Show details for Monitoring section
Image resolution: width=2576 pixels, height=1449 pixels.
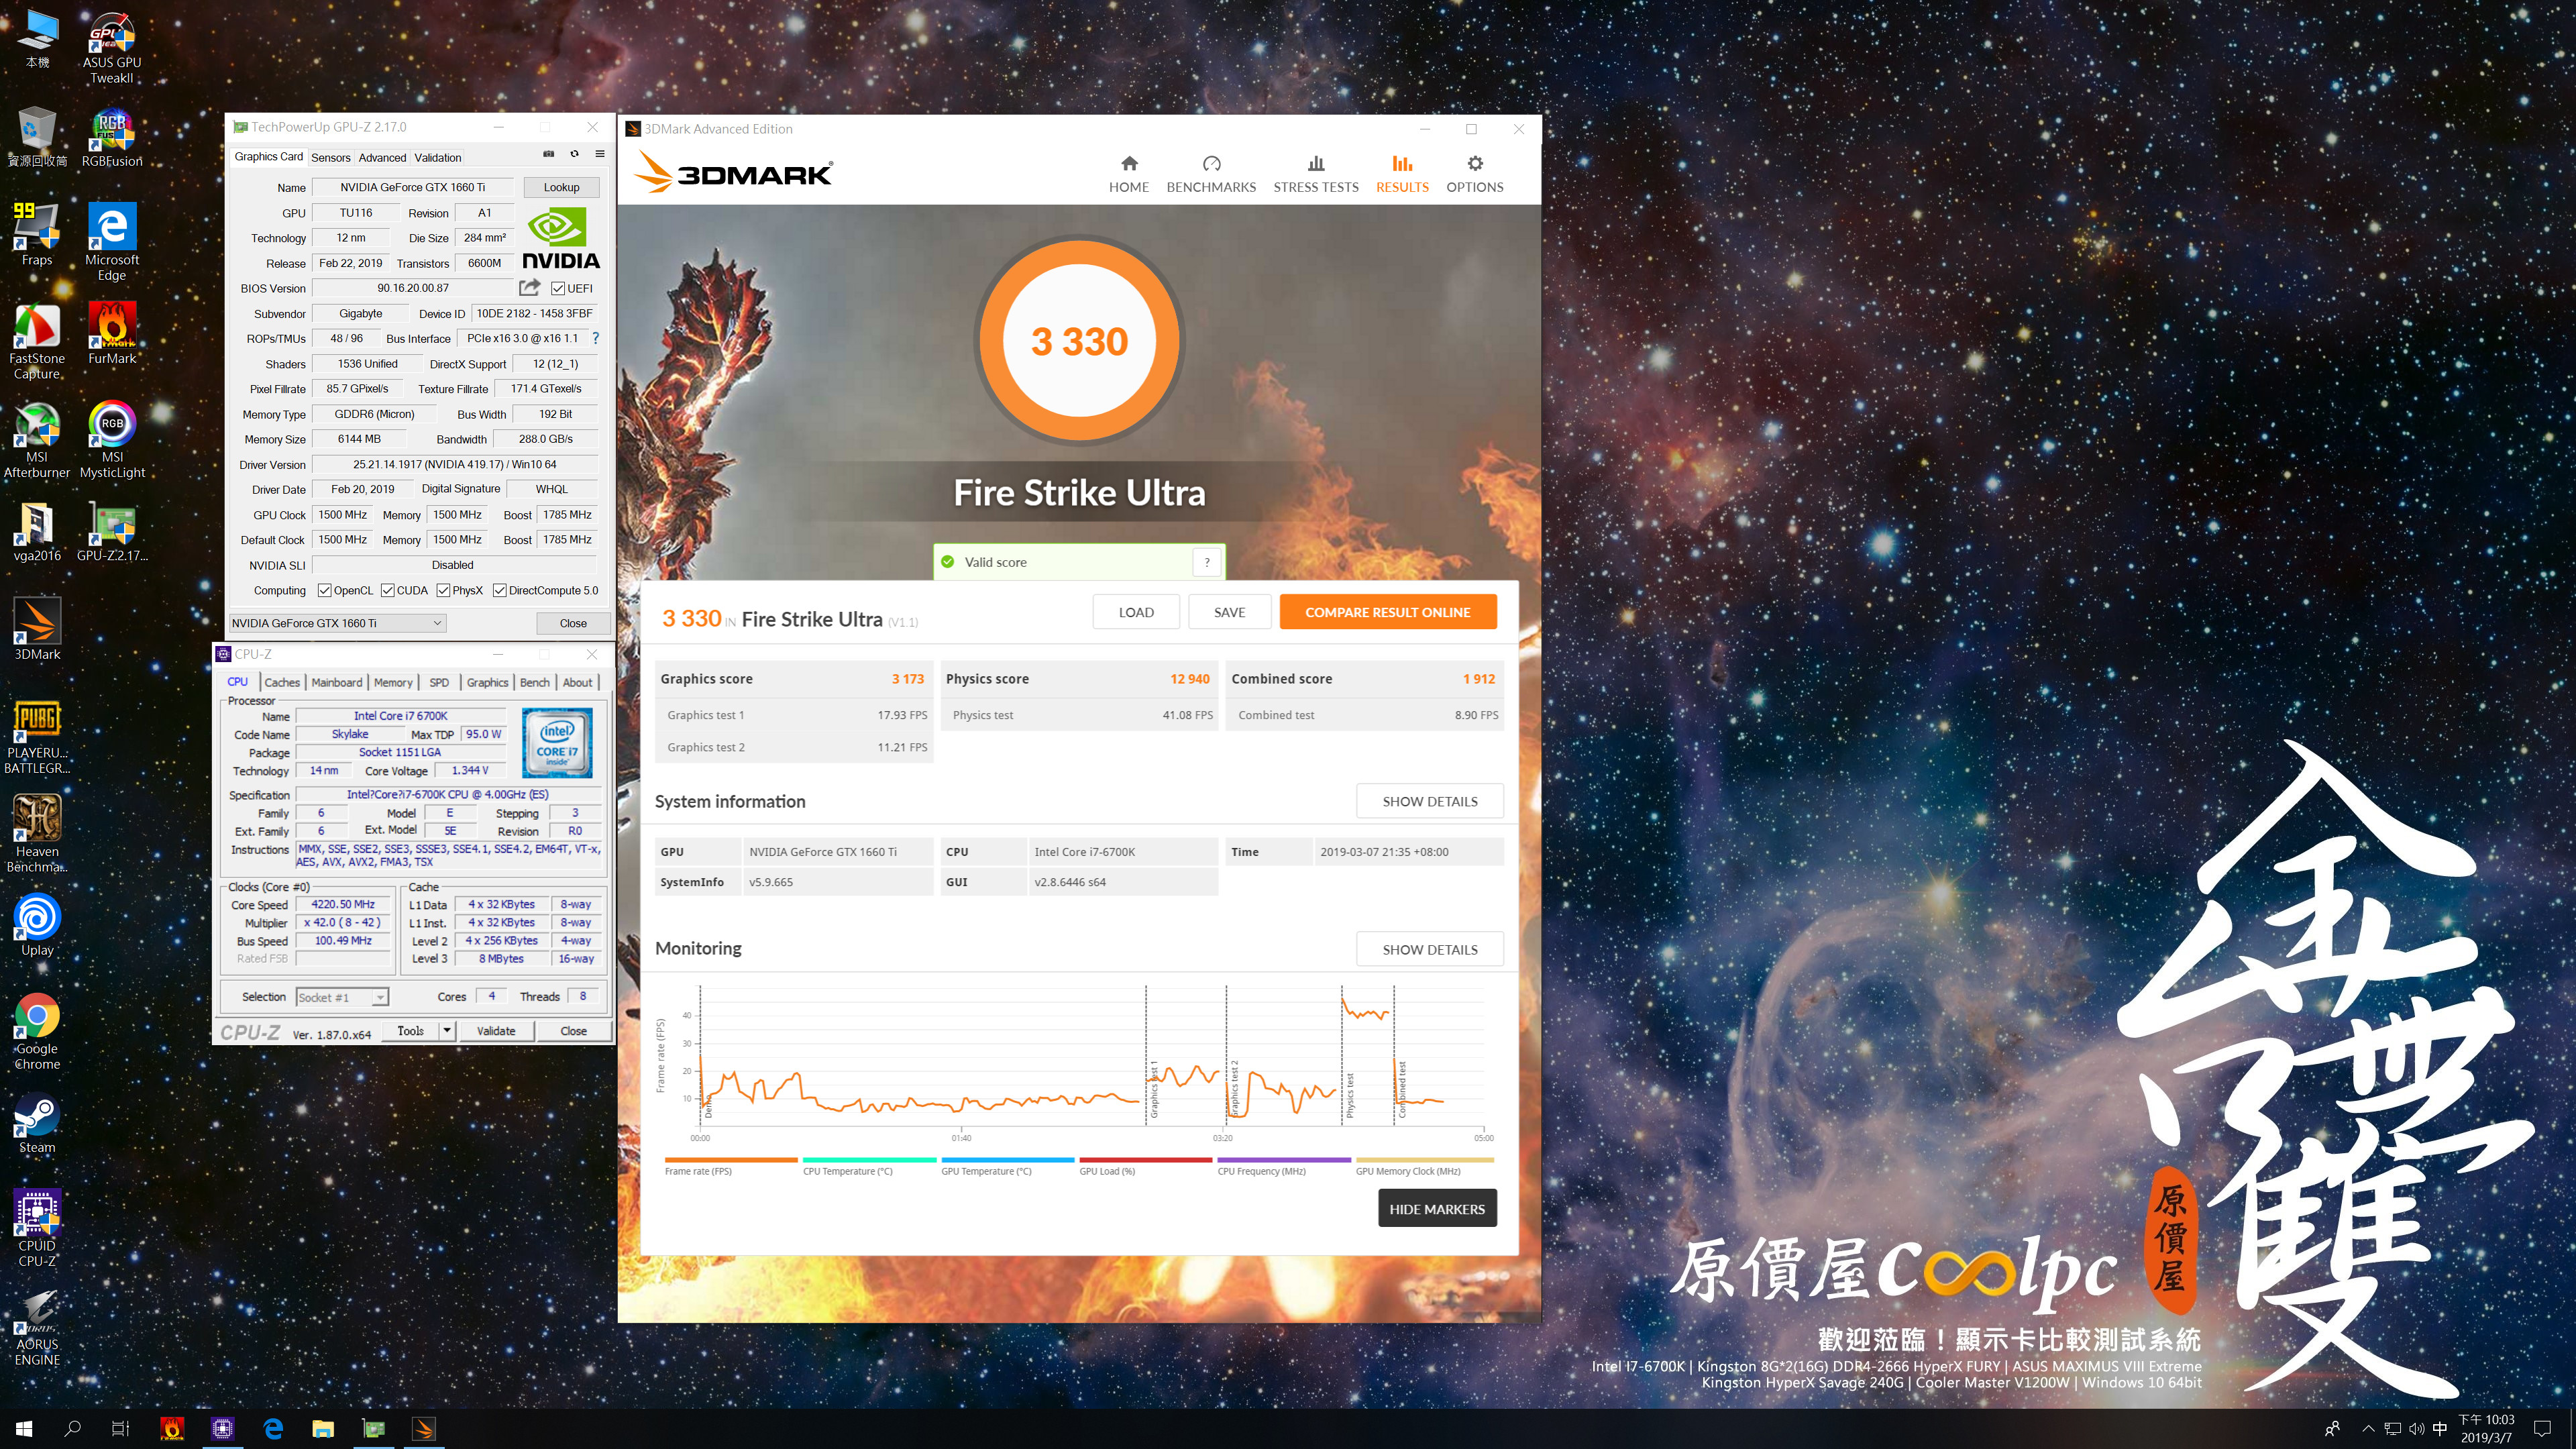(x=1430, y=949)
